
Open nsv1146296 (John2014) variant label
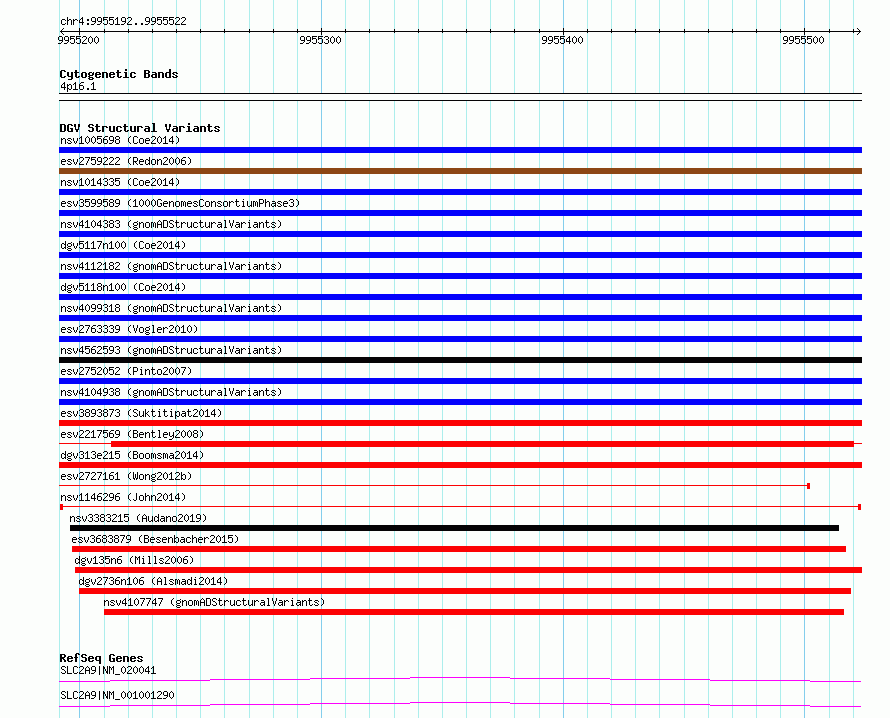pos(123,497)
